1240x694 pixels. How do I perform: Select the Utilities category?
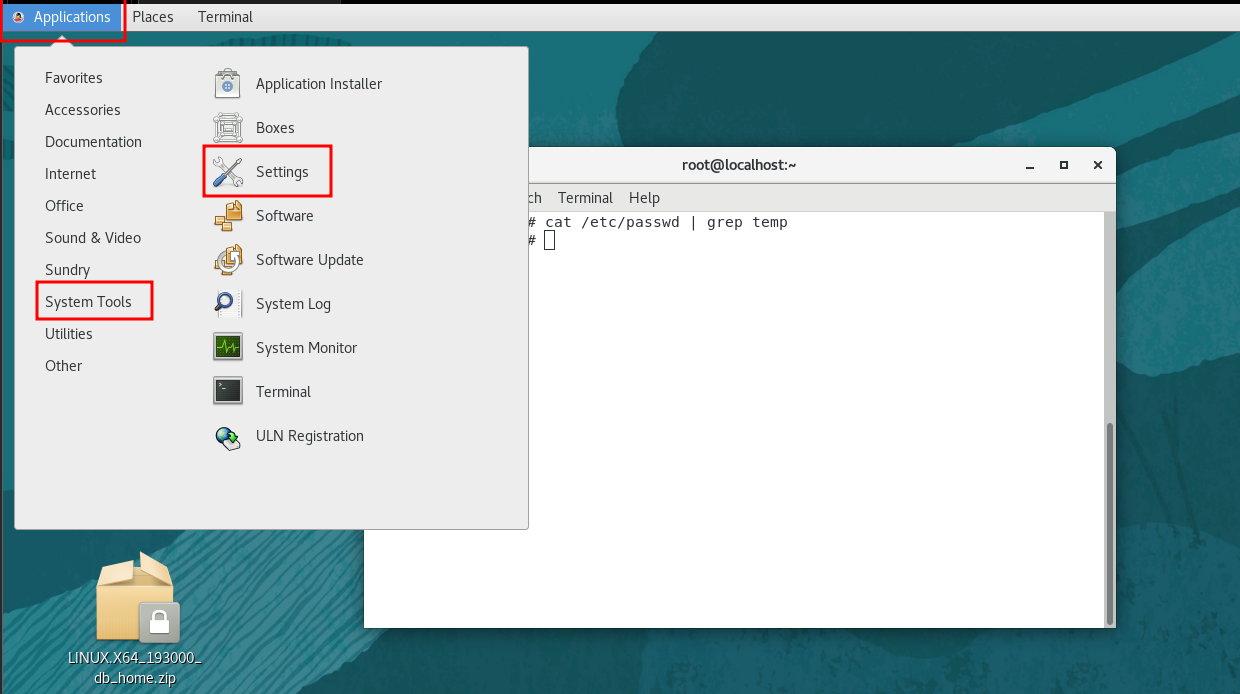pos(69,334)
